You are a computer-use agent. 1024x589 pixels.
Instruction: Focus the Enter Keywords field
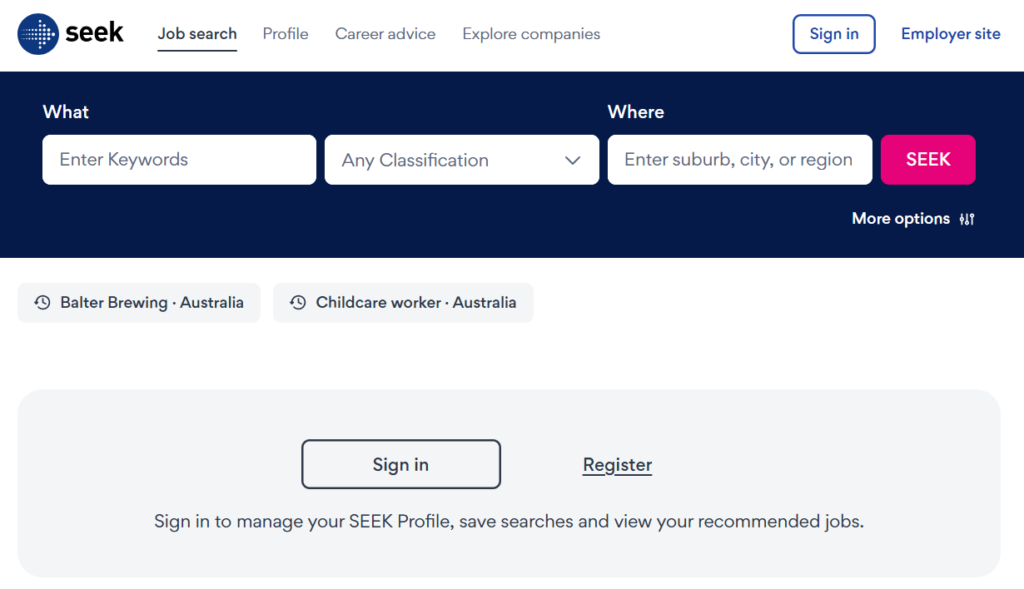[x=179, y=160]
